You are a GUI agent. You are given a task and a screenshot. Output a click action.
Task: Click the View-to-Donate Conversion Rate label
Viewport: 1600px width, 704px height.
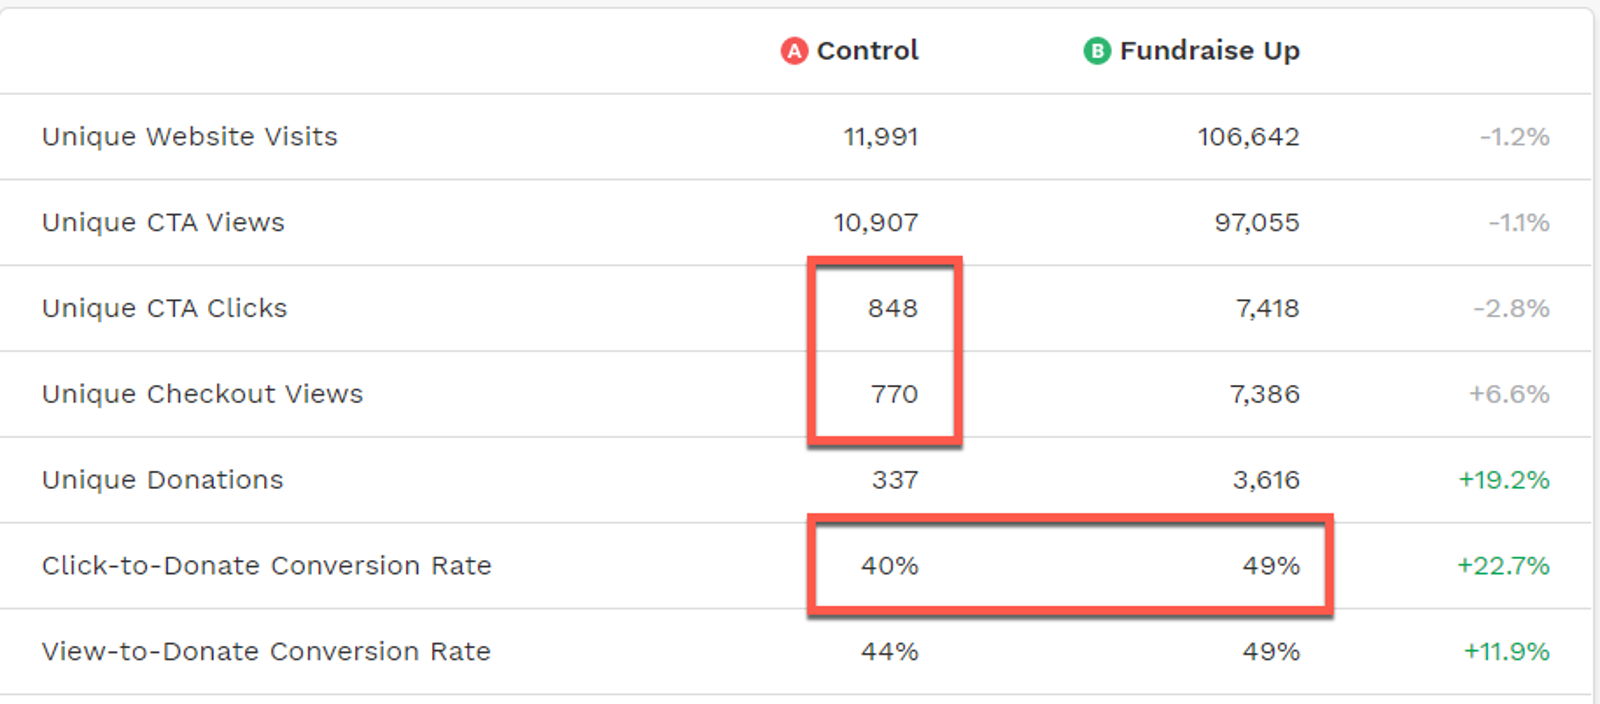coord(266,652)
